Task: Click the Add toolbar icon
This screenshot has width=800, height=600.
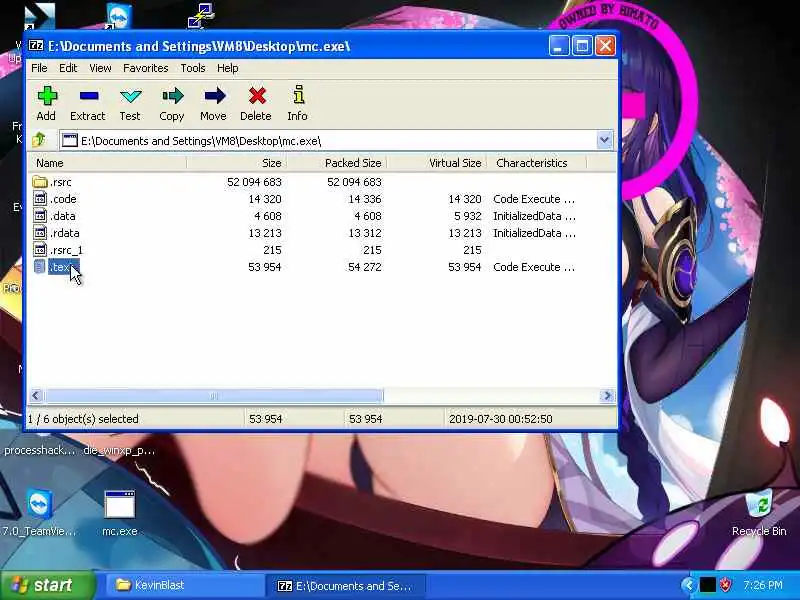Action: click(x=46, y=96)
